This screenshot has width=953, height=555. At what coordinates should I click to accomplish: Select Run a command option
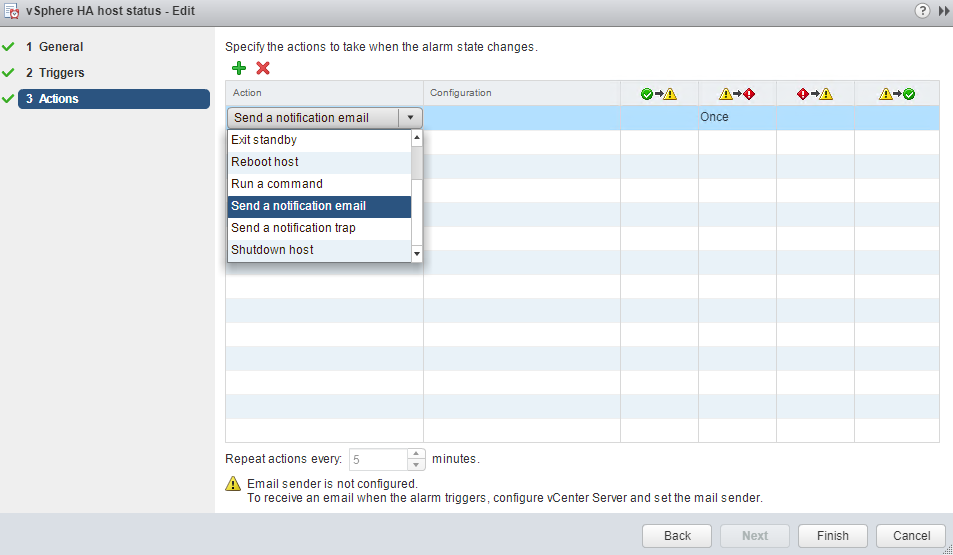pyautogui.click(x=277, y=184)
